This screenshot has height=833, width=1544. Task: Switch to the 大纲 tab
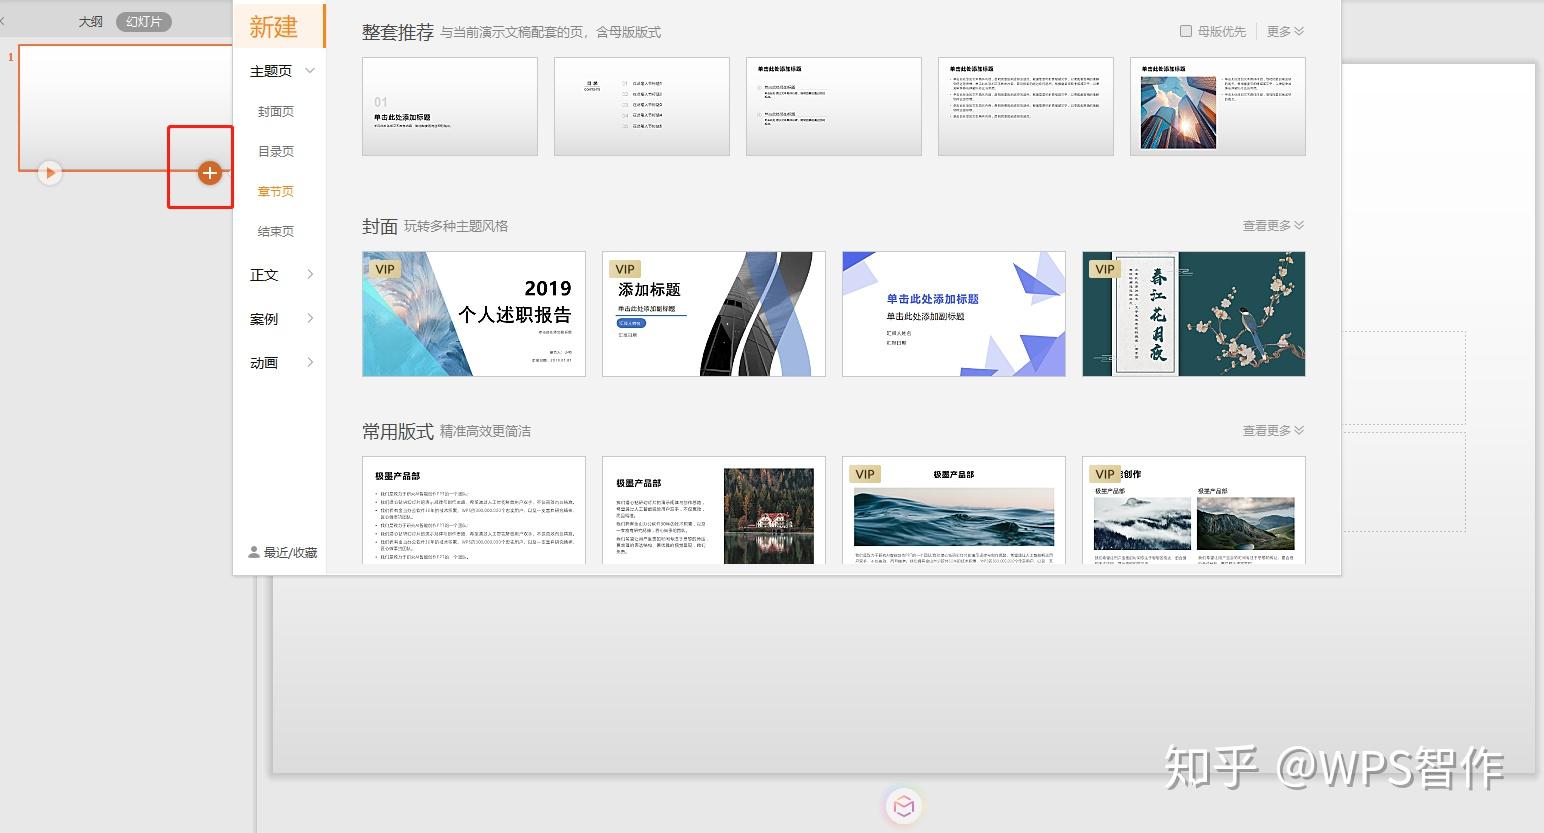[x=91, y=21]
